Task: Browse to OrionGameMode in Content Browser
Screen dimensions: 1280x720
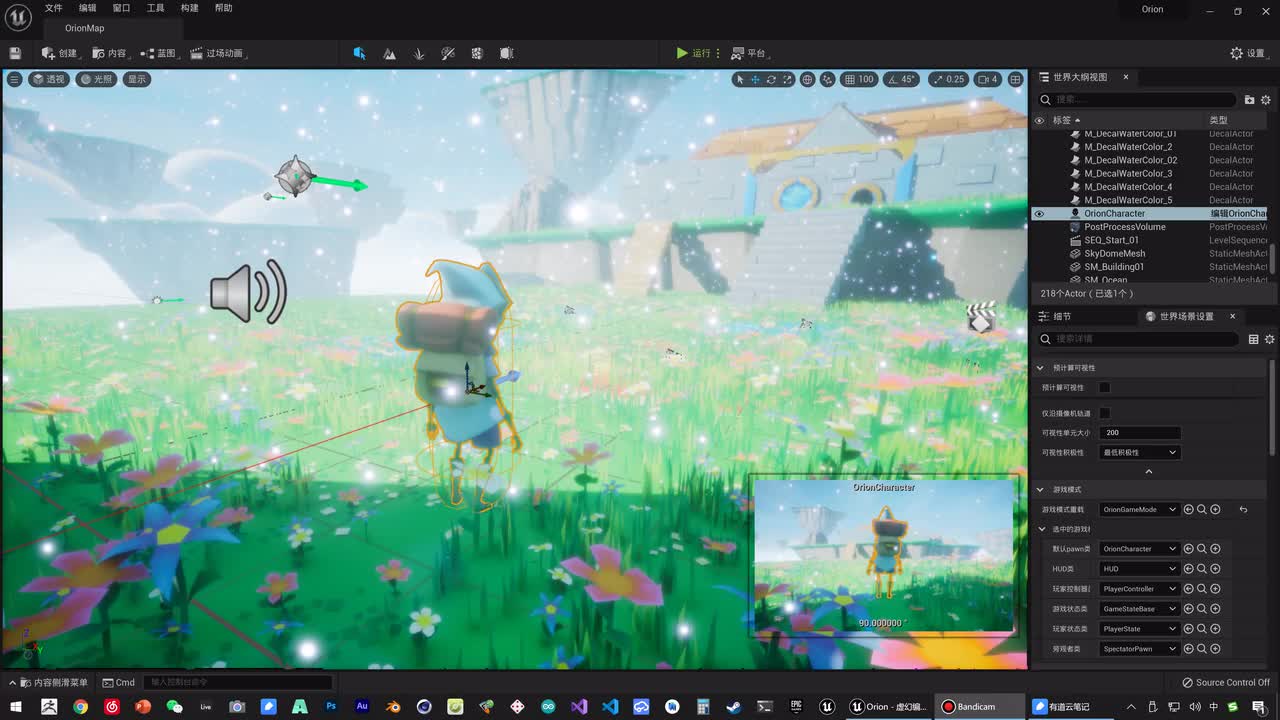Action: click(1202, 510)
